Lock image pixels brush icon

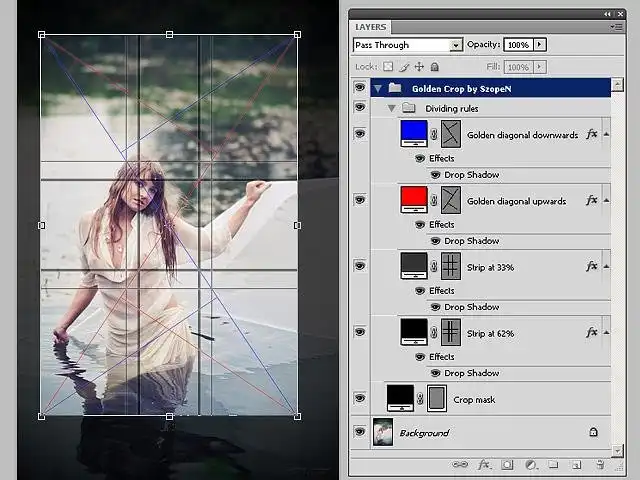[404, 67]
